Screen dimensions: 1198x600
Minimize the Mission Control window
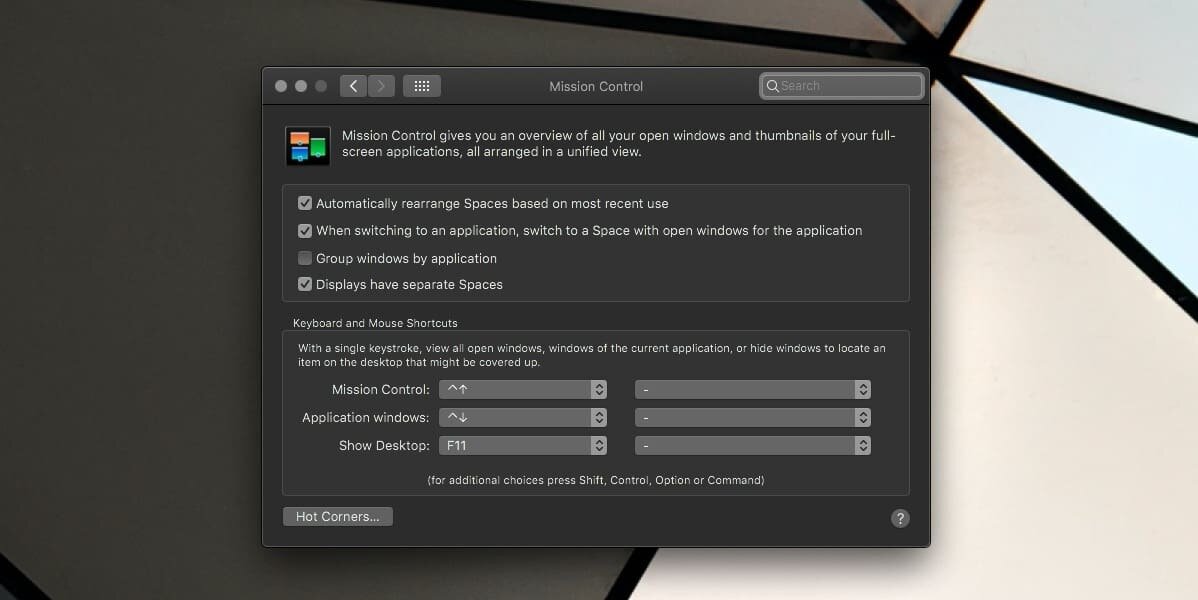301,86
